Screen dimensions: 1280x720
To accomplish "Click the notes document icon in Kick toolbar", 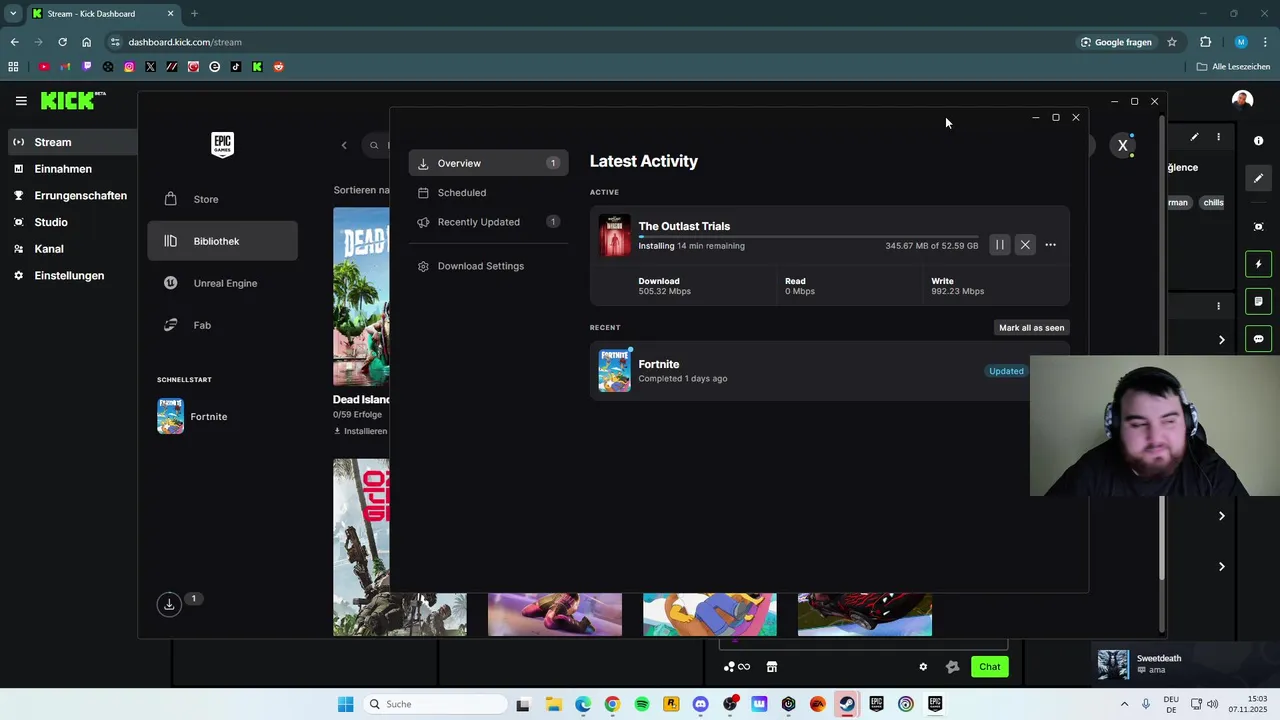I will [1259, 301].
